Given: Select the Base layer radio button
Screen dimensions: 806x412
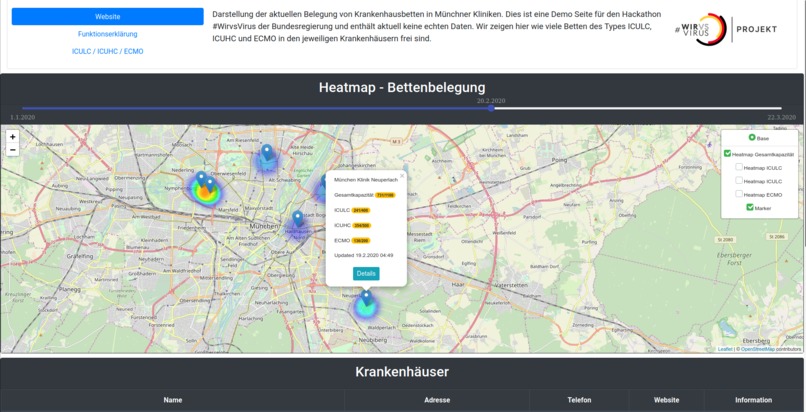Looking at the screenshot, I should [752, 138].
